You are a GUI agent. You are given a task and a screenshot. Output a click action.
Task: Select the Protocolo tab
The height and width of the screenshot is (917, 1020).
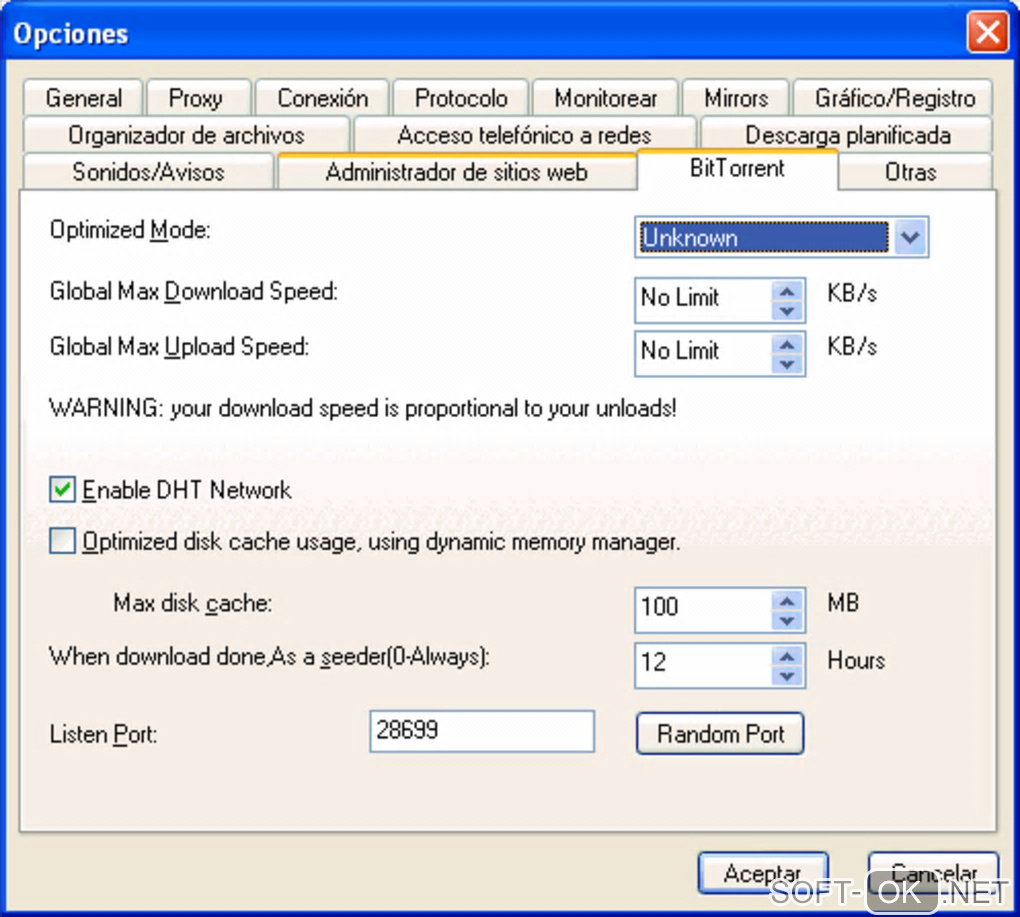click(461, 98)
